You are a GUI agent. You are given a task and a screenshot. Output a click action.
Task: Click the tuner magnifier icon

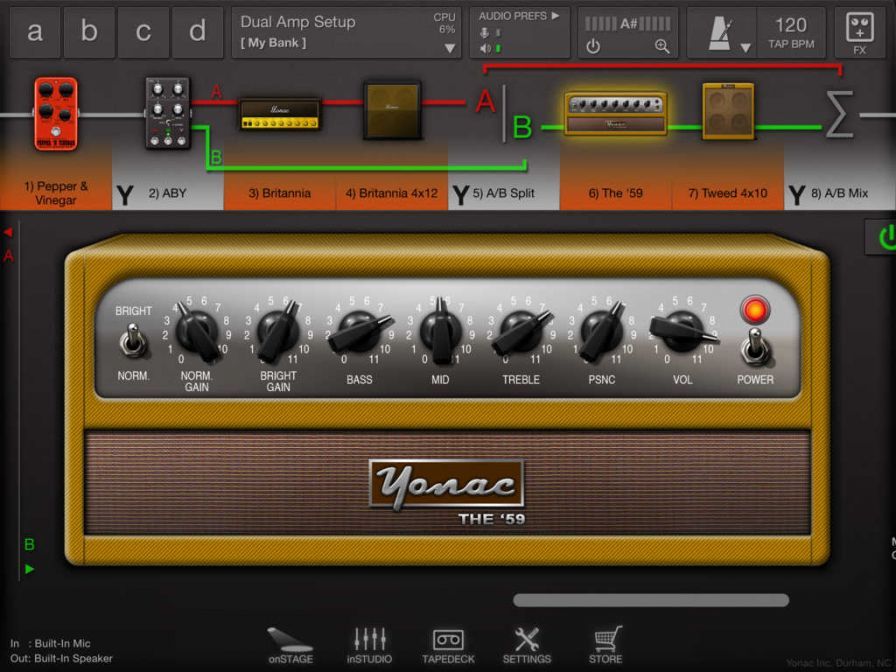(x=661, y=46)
